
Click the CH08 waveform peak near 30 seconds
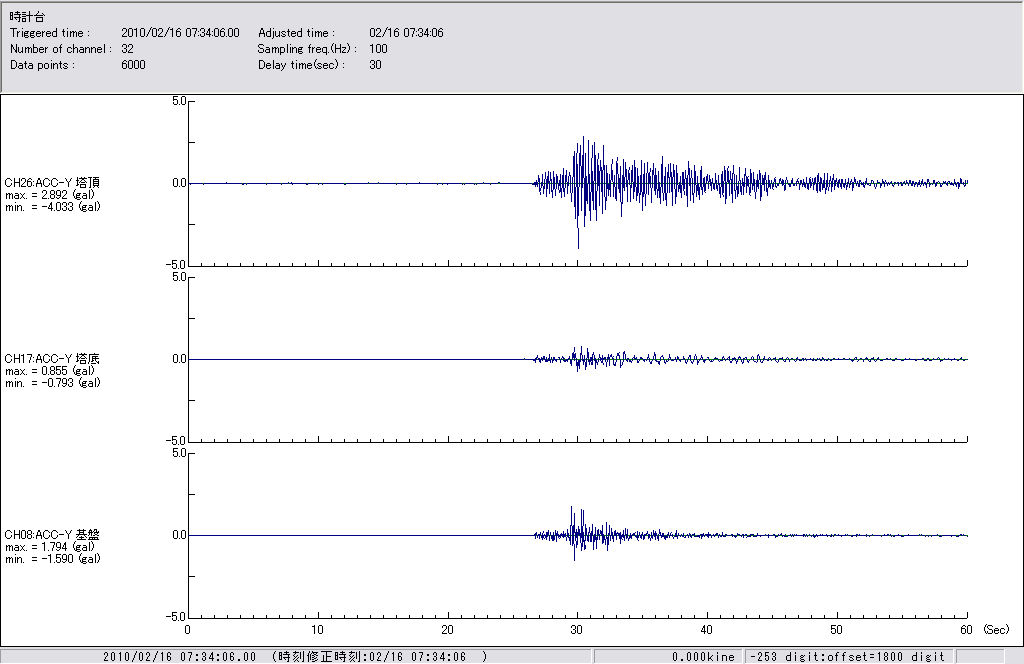pyautogui.click(x=571, y=508)
